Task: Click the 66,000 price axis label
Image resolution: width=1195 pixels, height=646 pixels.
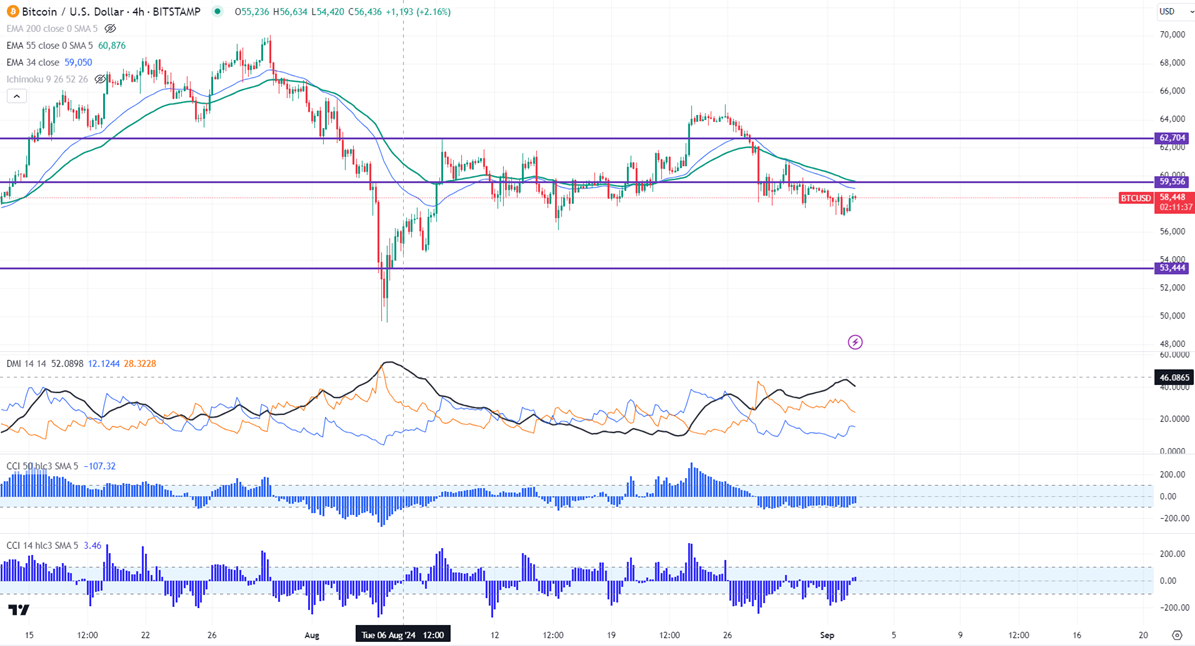Action: (x=1172, y=91)
